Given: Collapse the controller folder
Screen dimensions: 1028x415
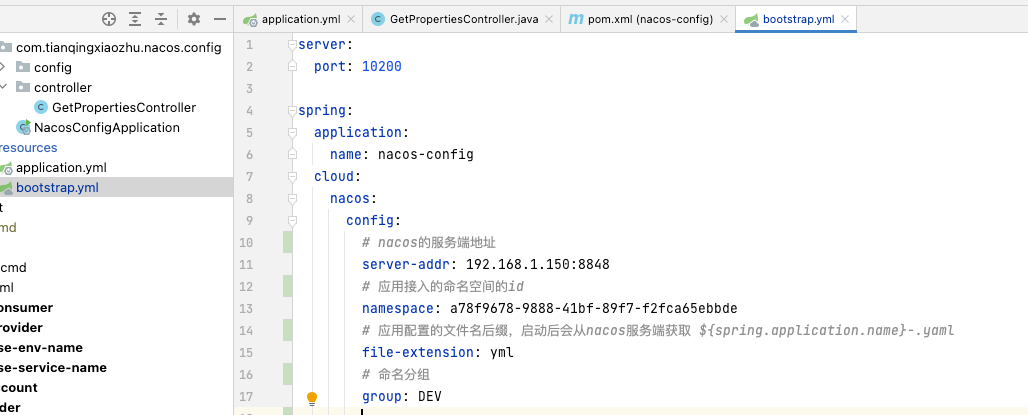Looking at the screenshot, I should [x=3, y=87].
